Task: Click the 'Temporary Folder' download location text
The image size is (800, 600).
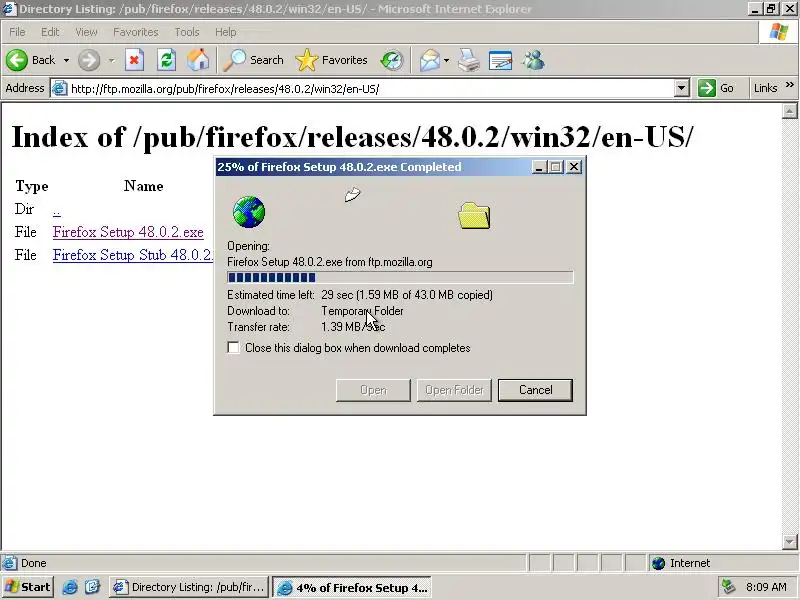Action: 362,311
